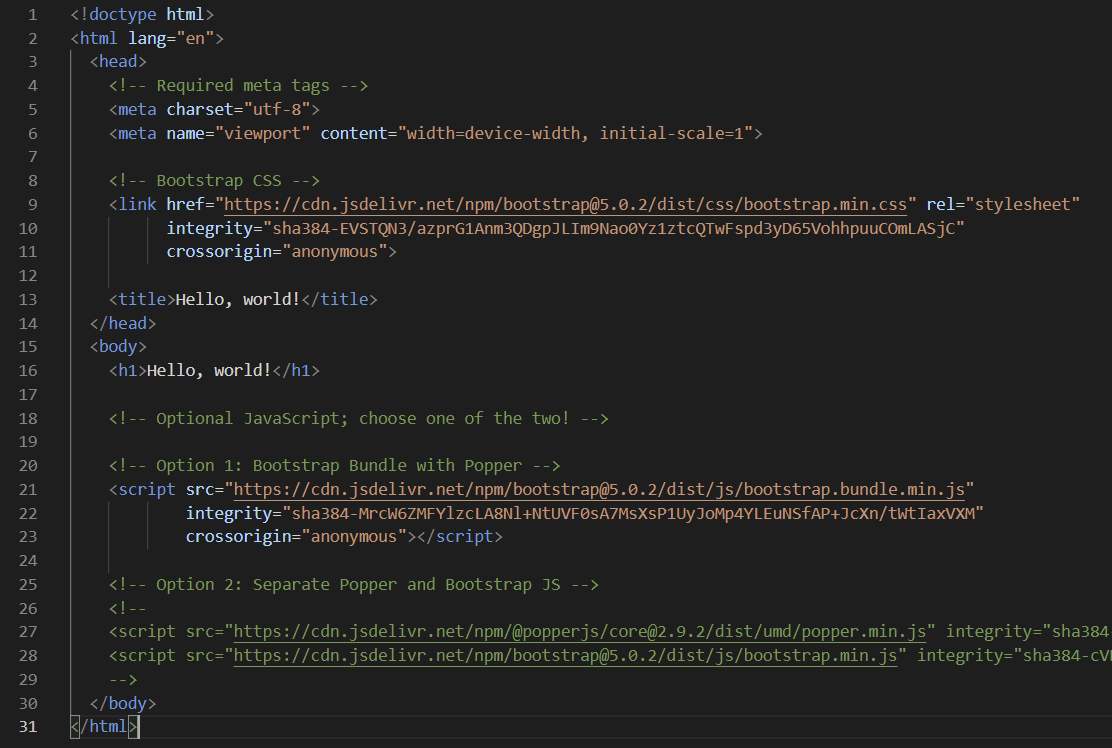Click the "Option 1: Bootstrap Bundle with Popper" comment
The width and height of the screenshot is (1112, 748).
coord(334,466)
